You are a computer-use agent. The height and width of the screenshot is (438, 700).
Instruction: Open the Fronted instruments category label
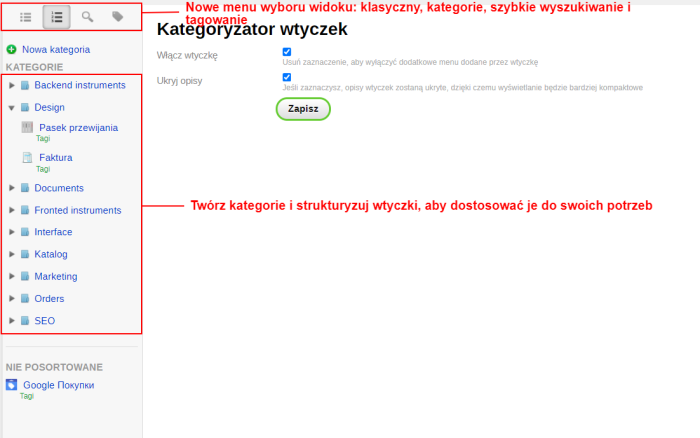tap(78, 210)
